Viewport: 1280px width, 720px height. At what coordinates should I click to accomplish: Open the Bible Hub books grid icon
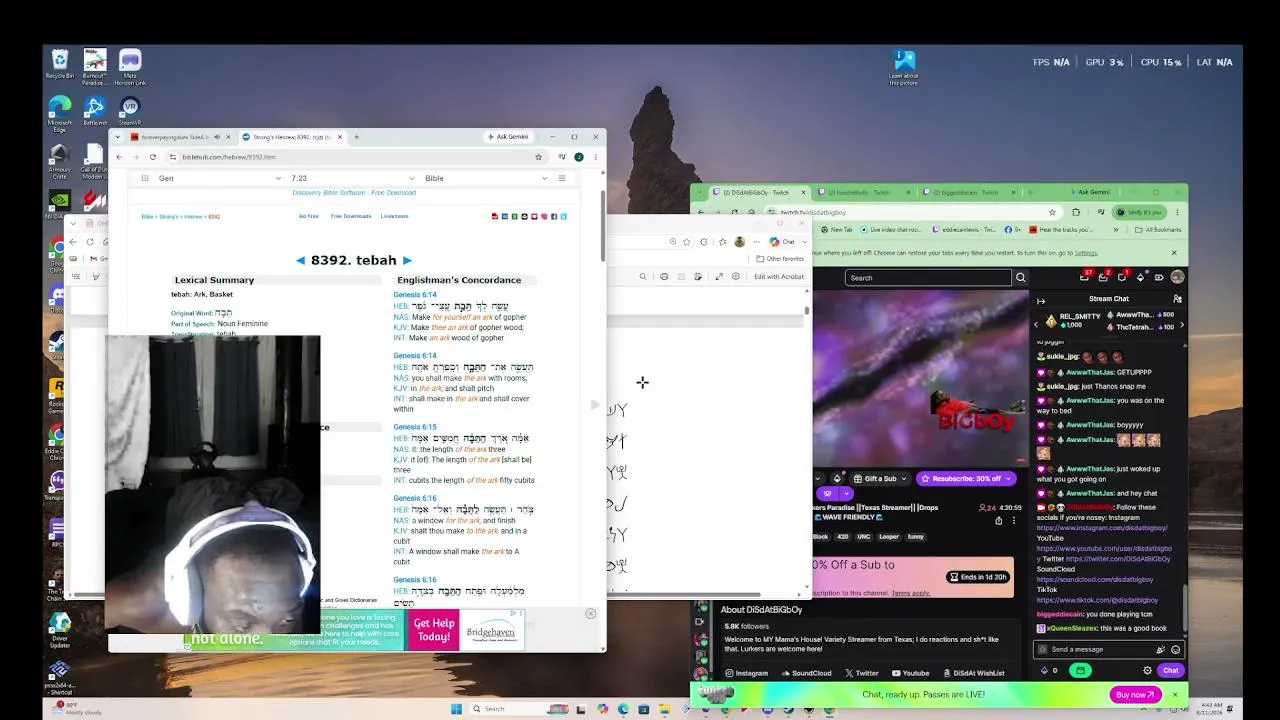coord(145,178)
